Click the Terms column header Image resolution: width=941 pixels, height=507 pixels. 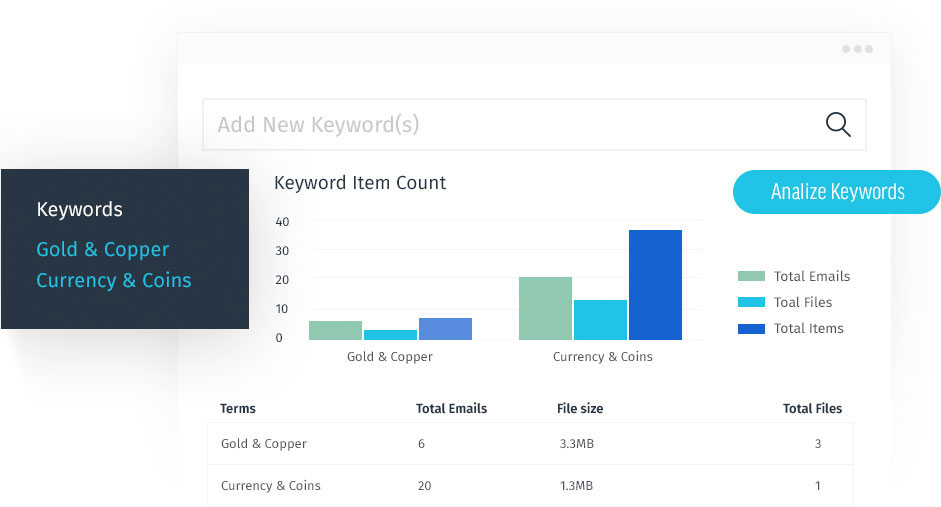pos(238,408)
